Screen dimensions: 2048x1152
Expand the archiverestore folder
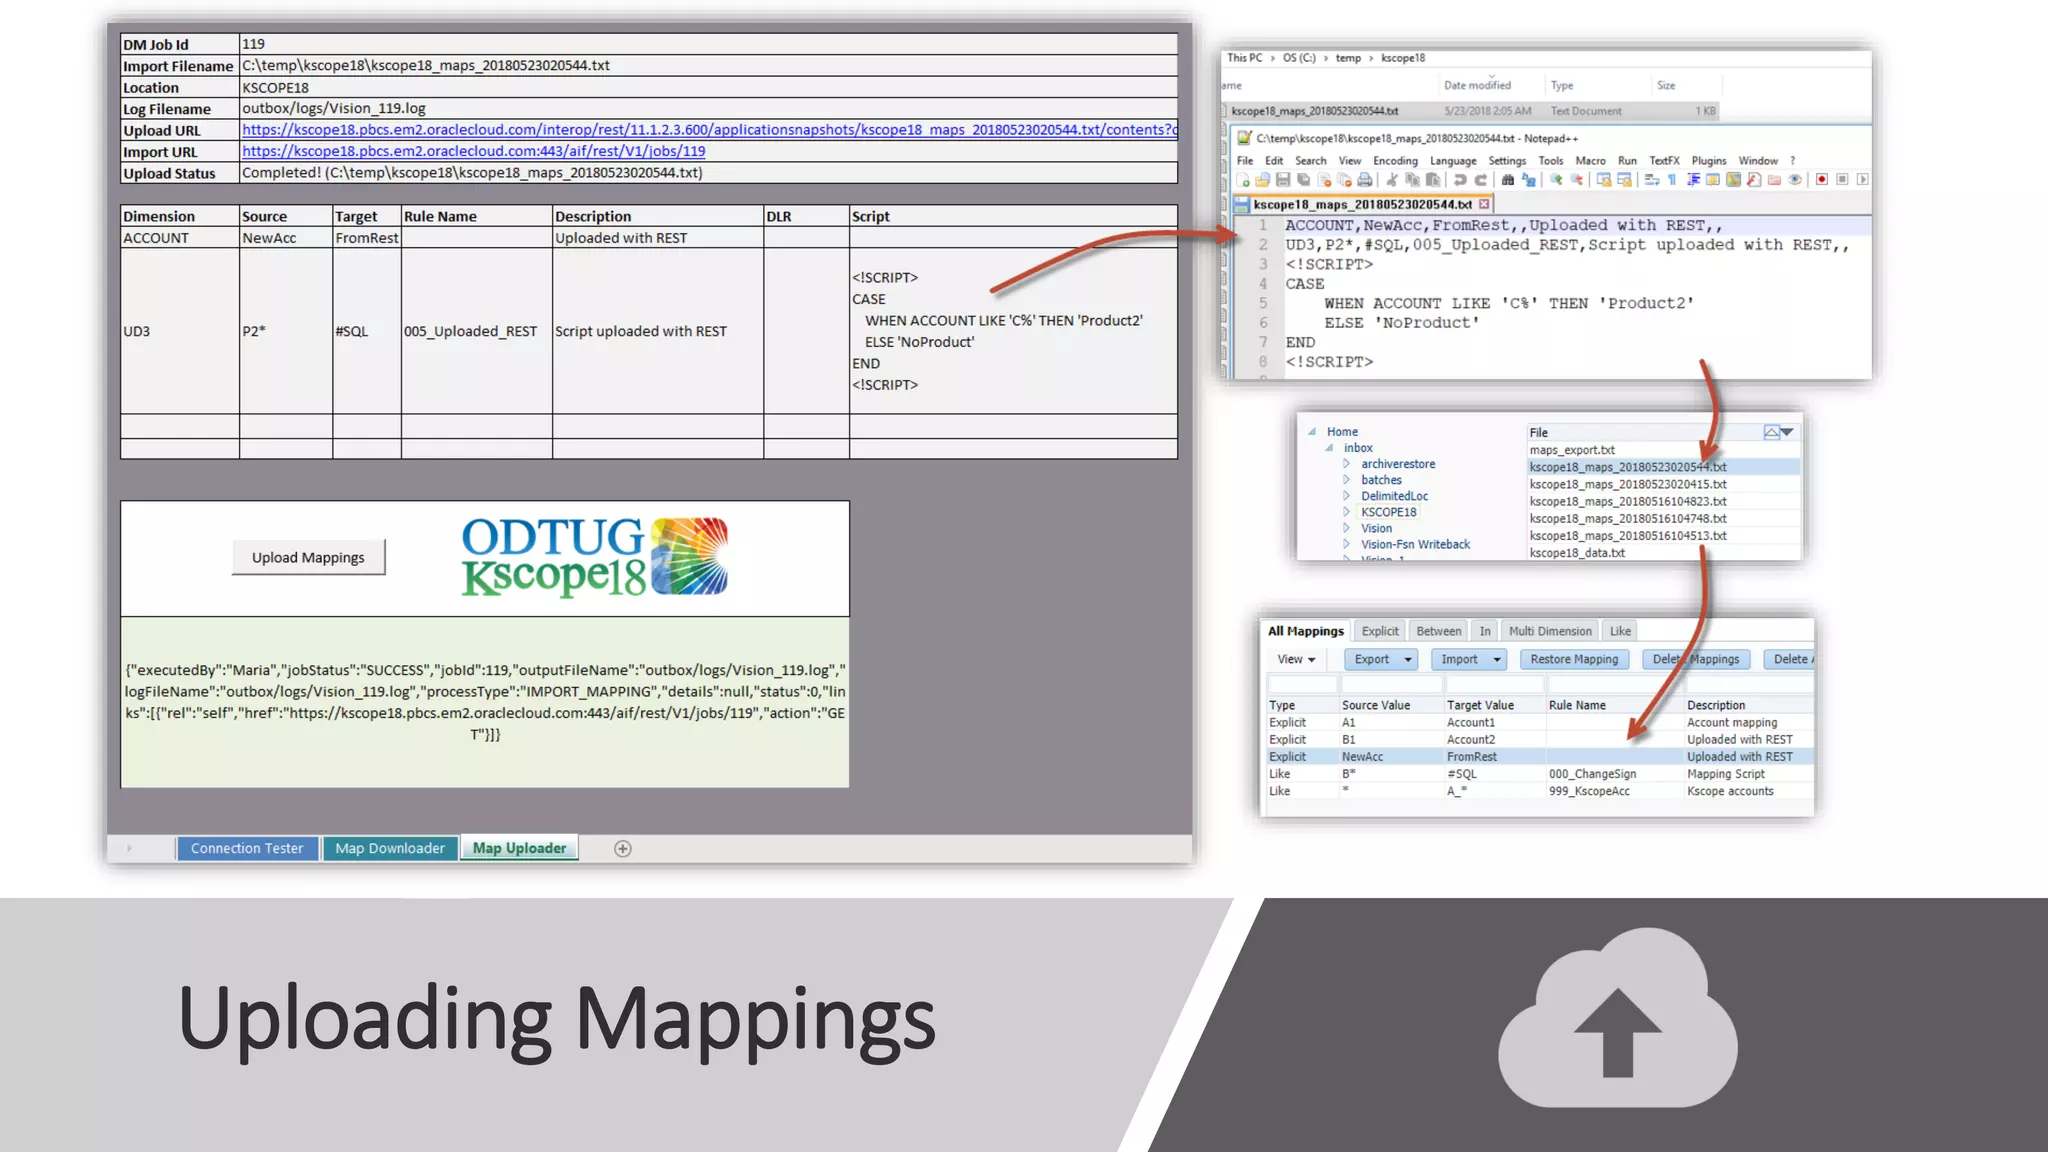pyautogui.click(x=1346, y=464)
